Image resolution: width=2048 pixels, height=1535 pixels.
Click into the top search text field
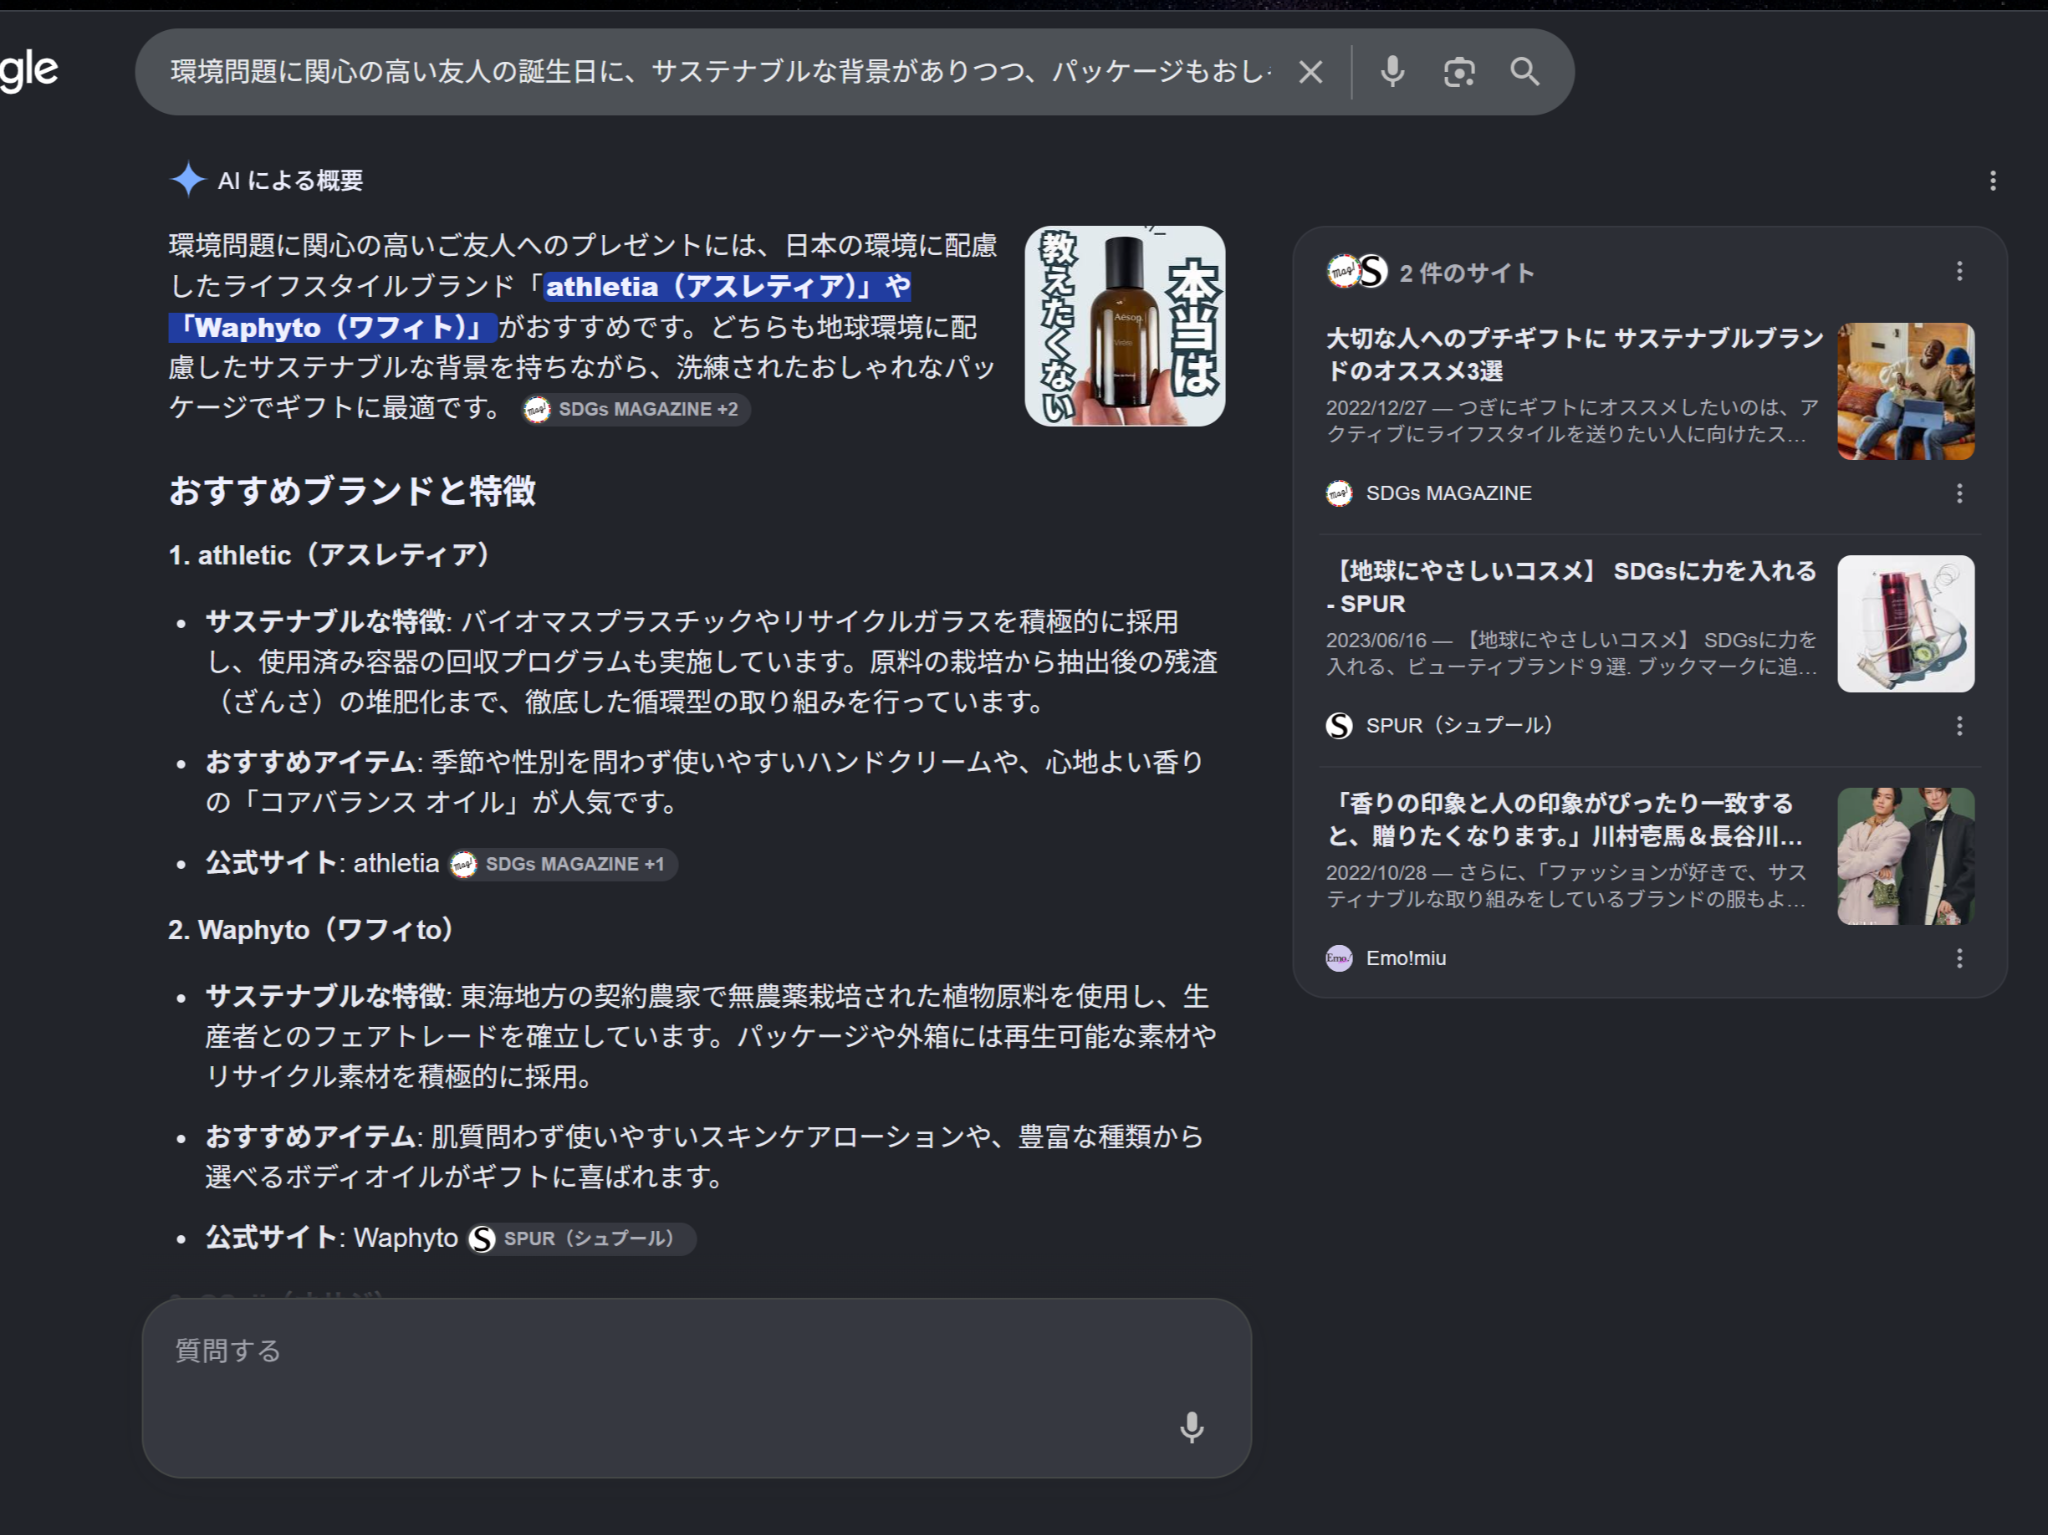click(x=721, y=72)
